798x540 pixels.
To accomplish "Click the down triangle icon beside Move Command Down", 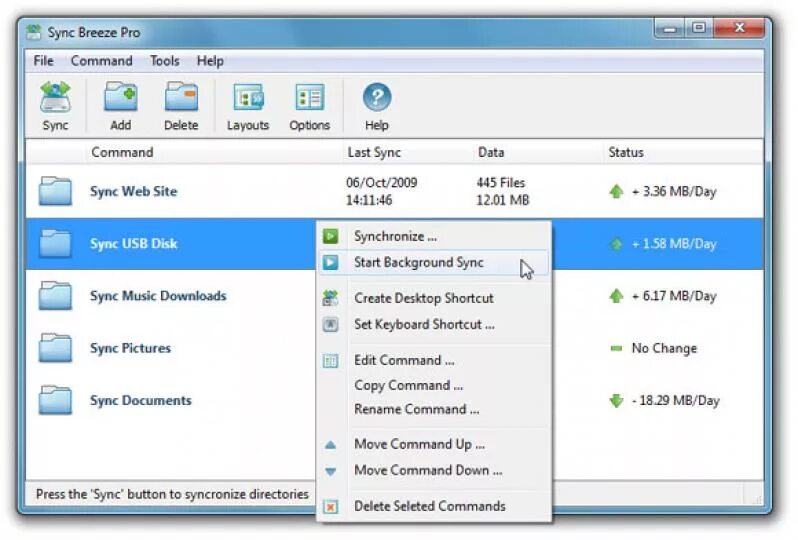I will click(330, 471).
